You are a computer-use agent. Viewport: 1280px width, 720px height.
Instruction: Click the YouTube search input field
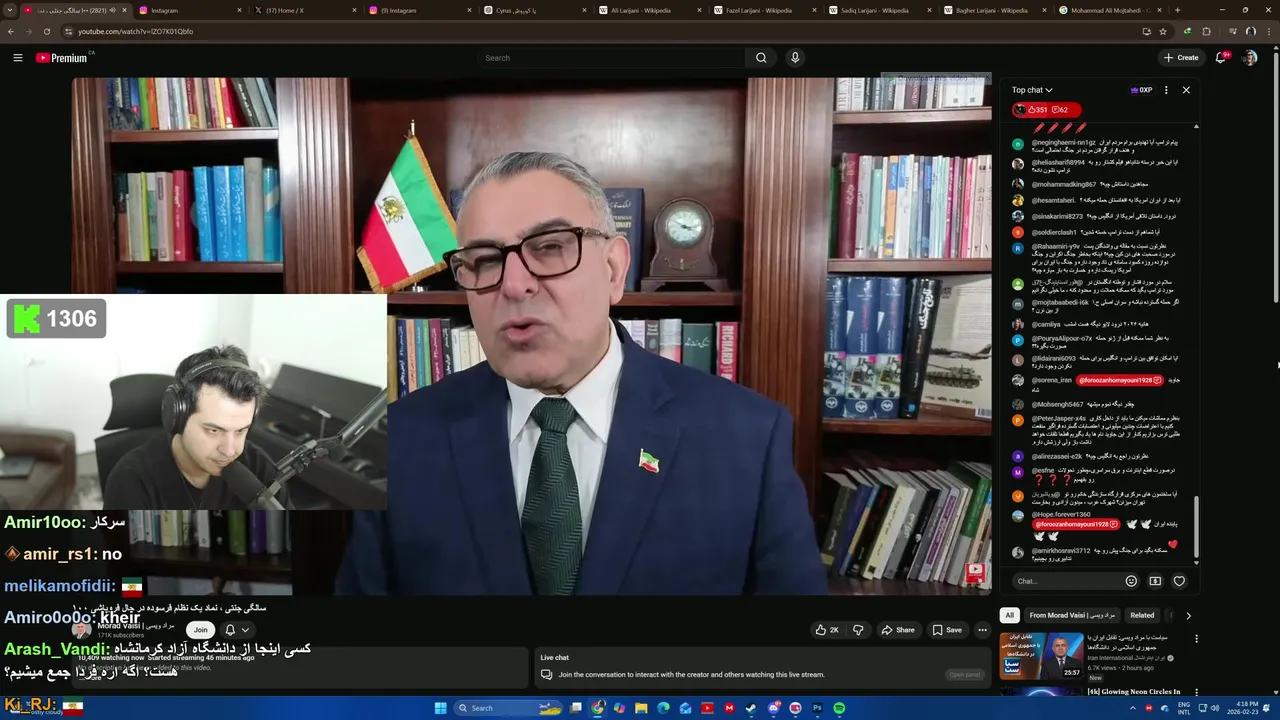[x=612, y=58]
